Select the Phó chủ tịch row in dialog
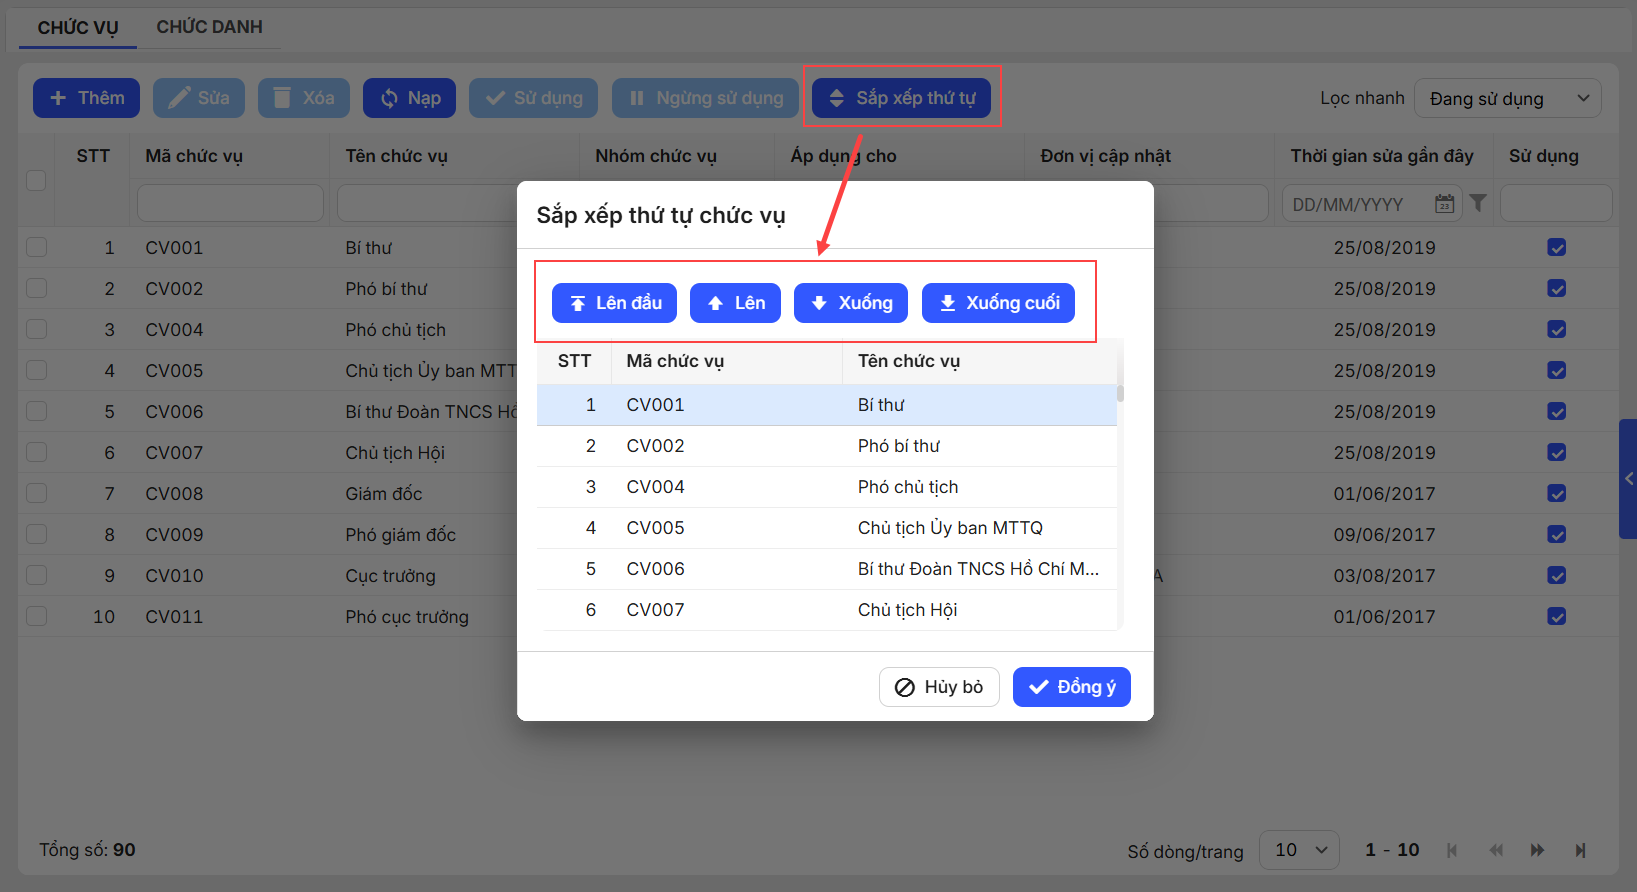 (826, 487)
